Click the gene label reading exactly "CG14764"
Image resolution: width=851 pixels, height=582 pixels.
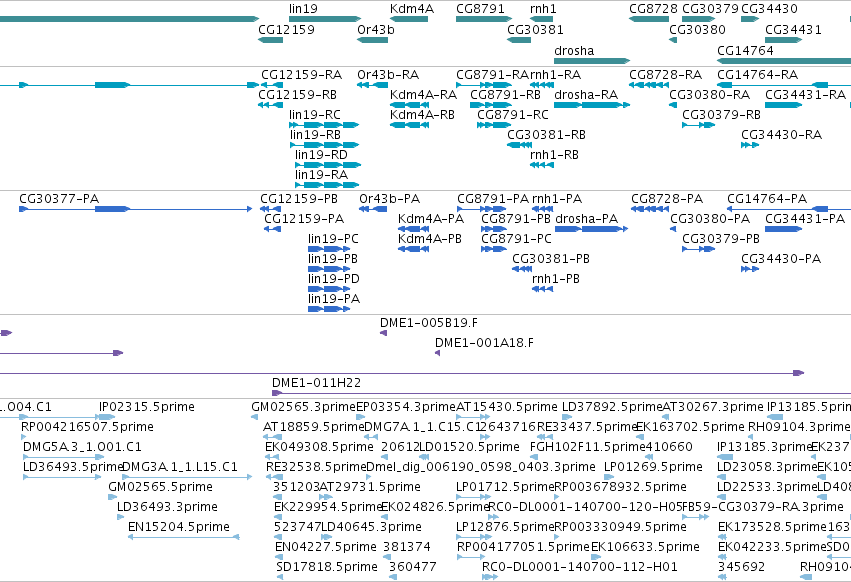coord(745,50)
